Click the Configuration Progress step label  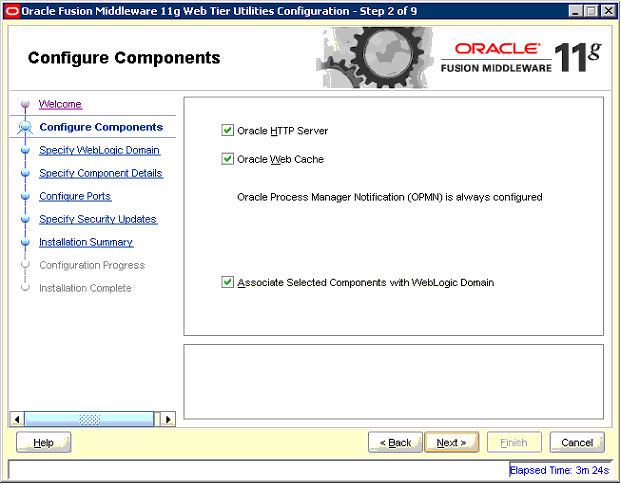[92, 265]
